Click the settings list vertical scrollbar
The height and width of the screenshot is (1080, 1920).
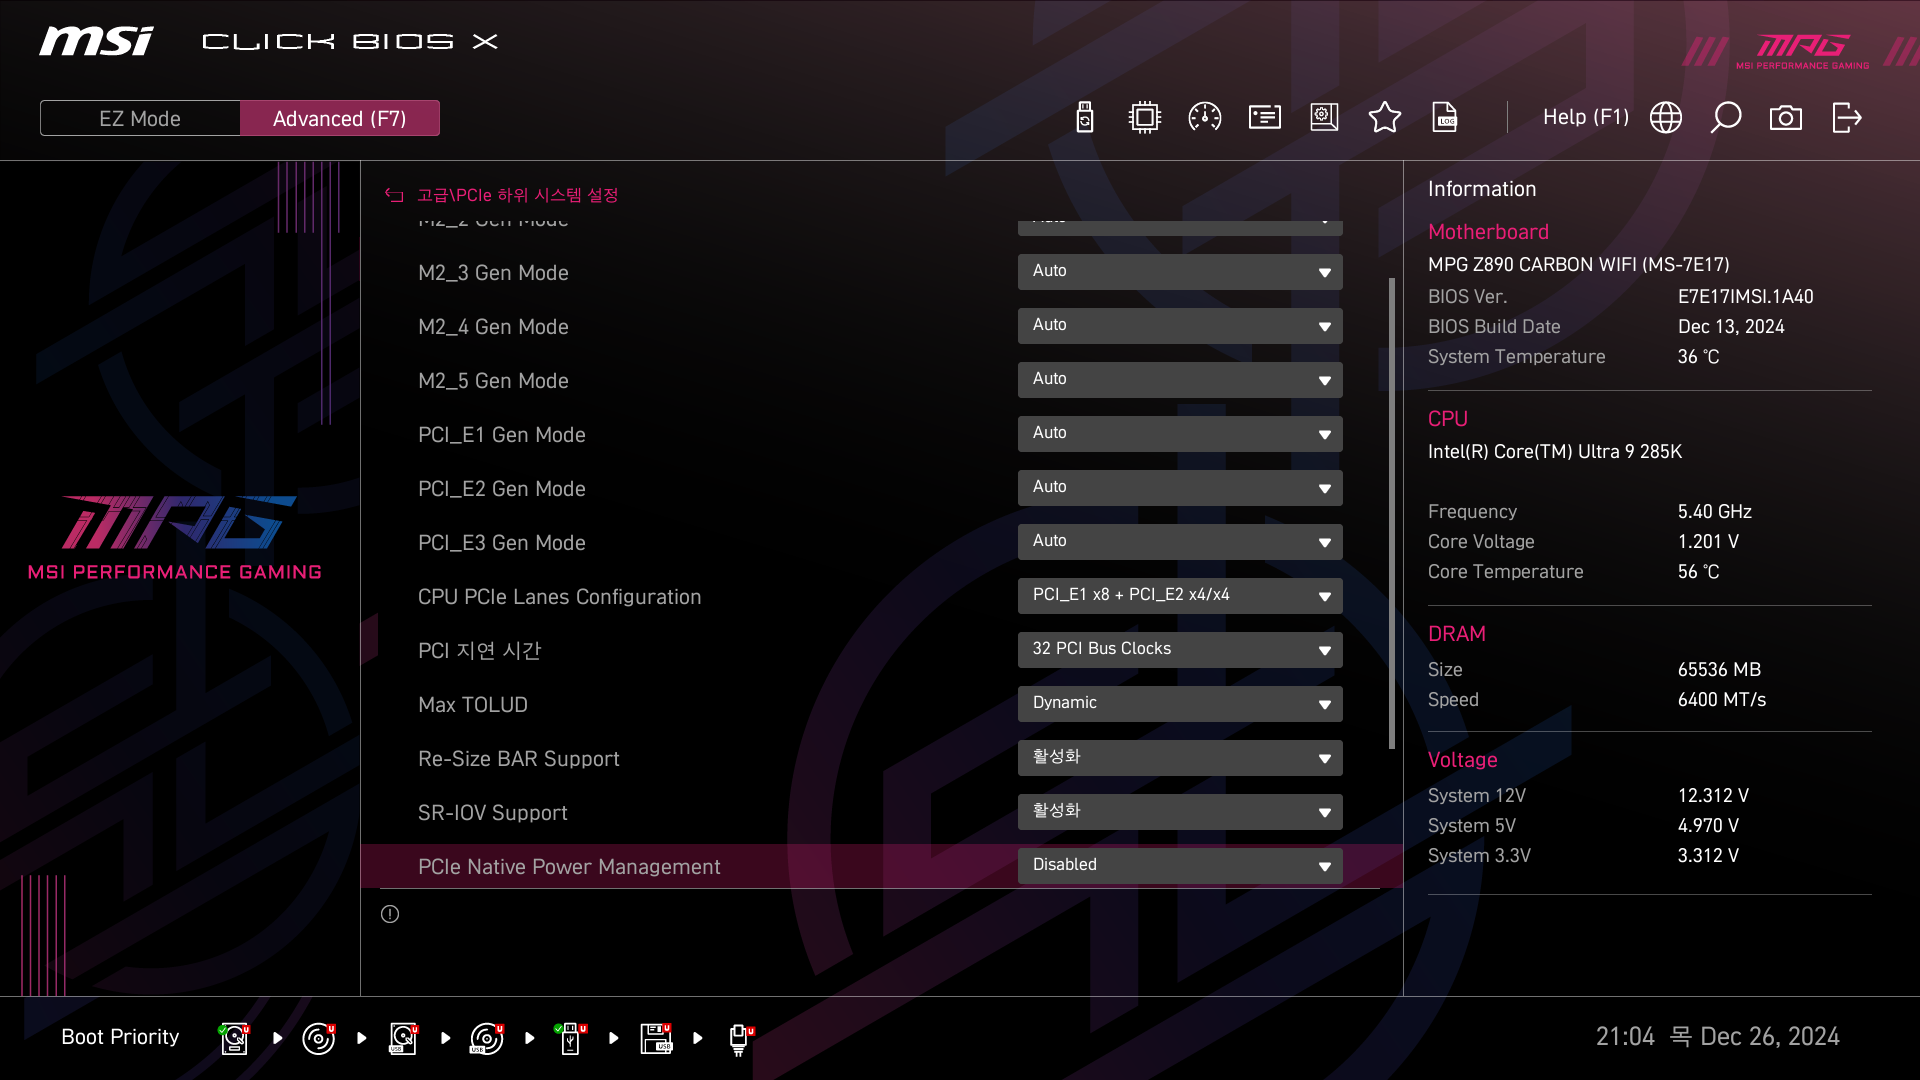coord(1392,513)
